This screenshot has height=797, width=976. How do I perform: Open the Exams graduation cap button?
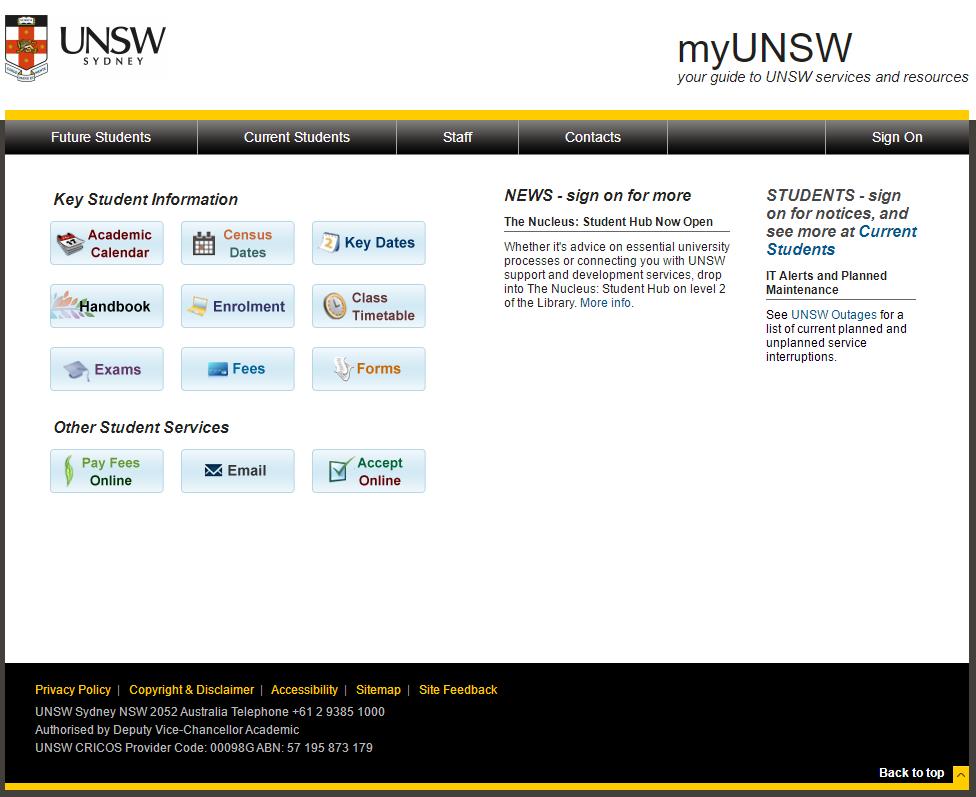(x=107, y=369)
